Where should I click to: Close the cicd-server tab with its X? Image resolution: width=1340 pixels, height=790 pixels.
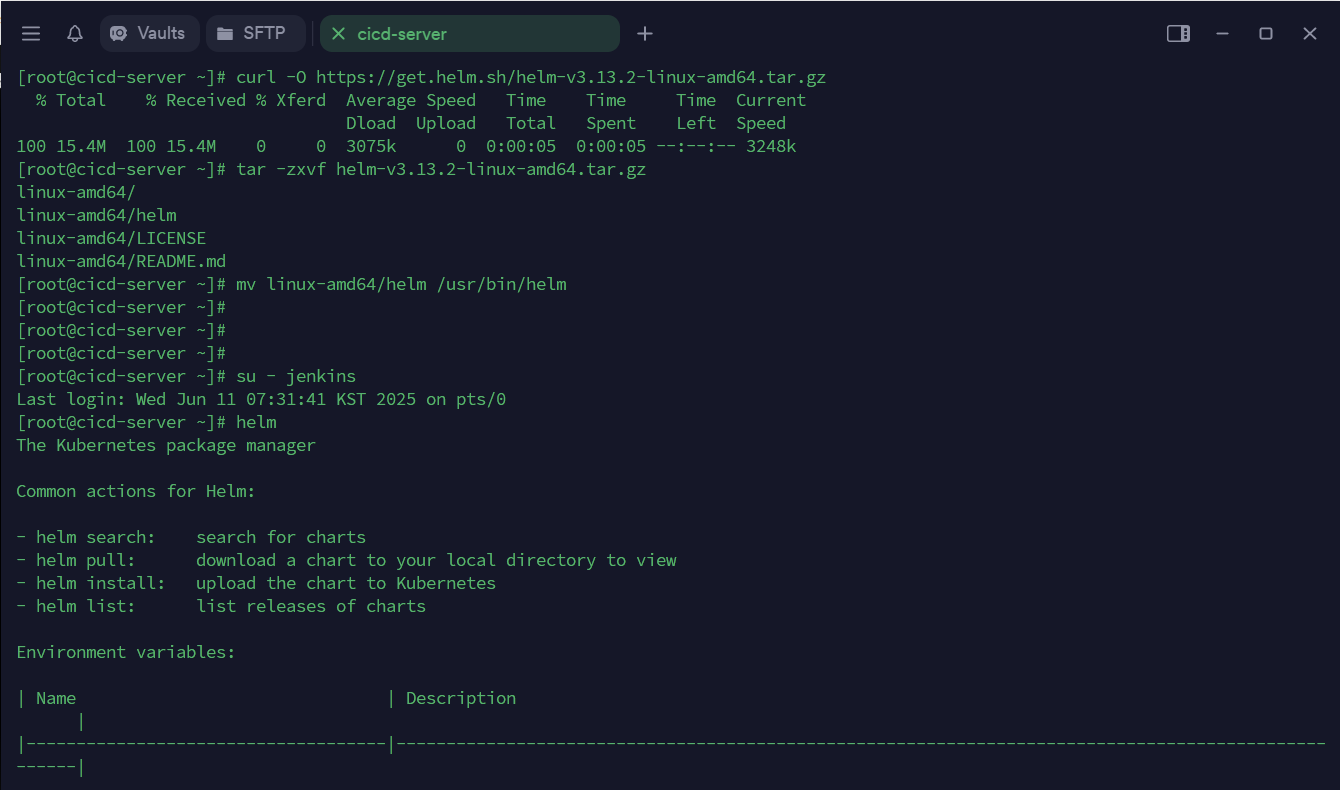click(338, 34)
